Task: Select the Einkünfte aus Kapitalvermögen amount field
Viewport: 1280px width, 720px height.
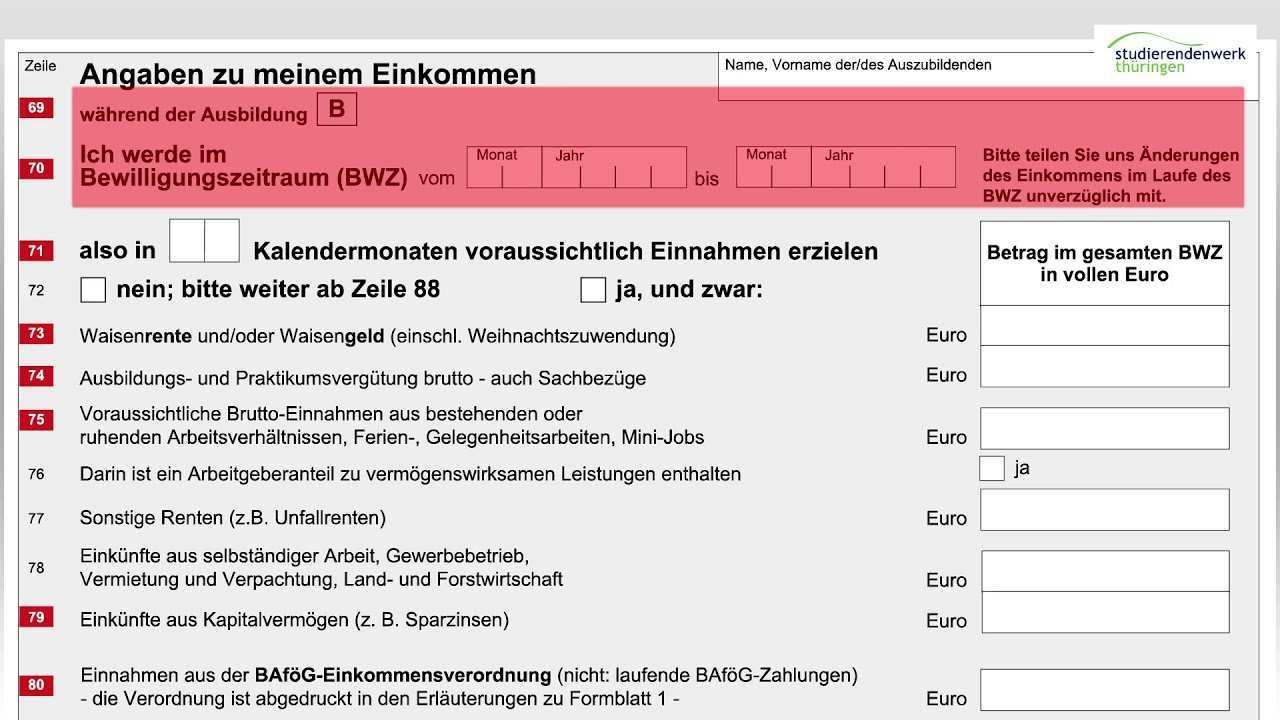Action: pyautogui.click(x=1104, y=612)
